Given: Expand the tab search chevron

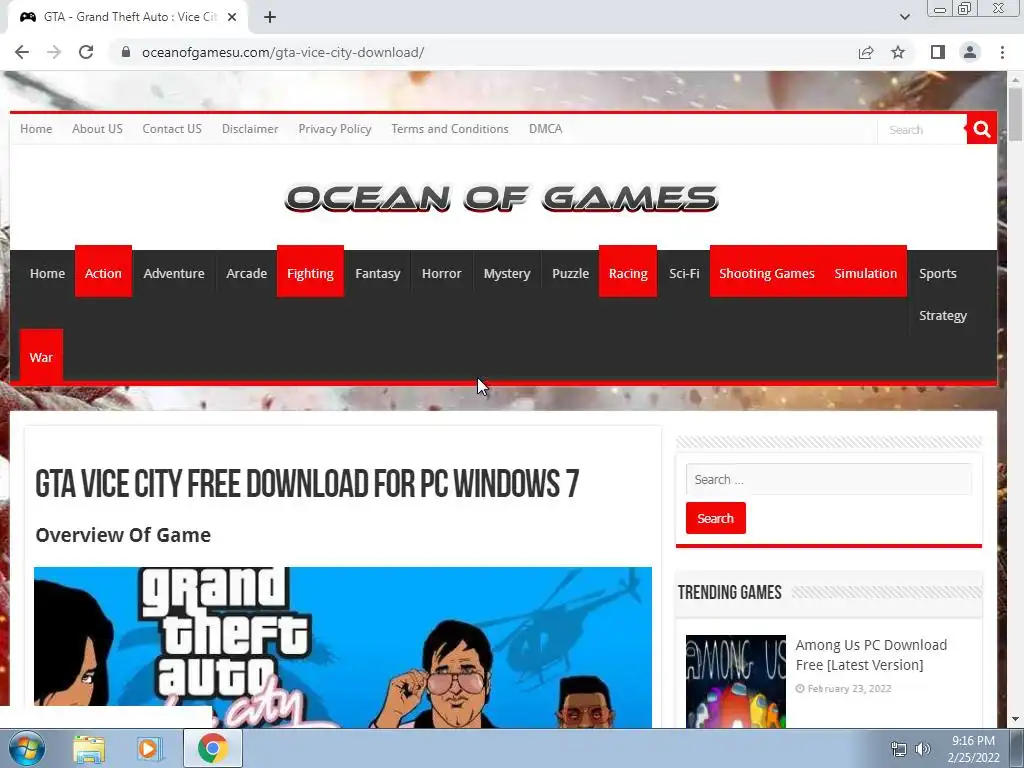Looking at the screenshot, I should pos(904,17).
